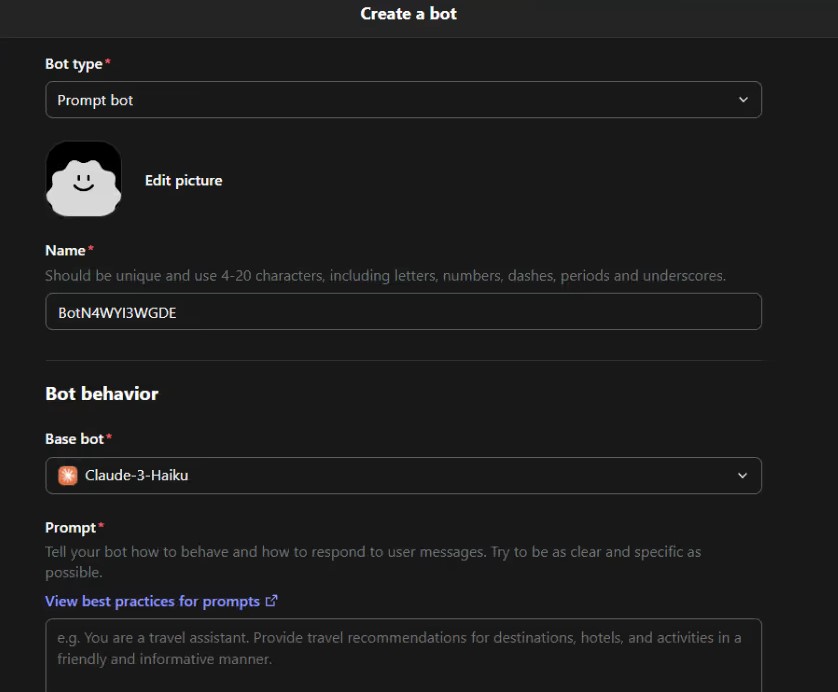The width and height of the screenshot is (838, 692).
Task: Click the placeholder travel assistant example text
Action: pyautogui.click(x=400, y=646)
